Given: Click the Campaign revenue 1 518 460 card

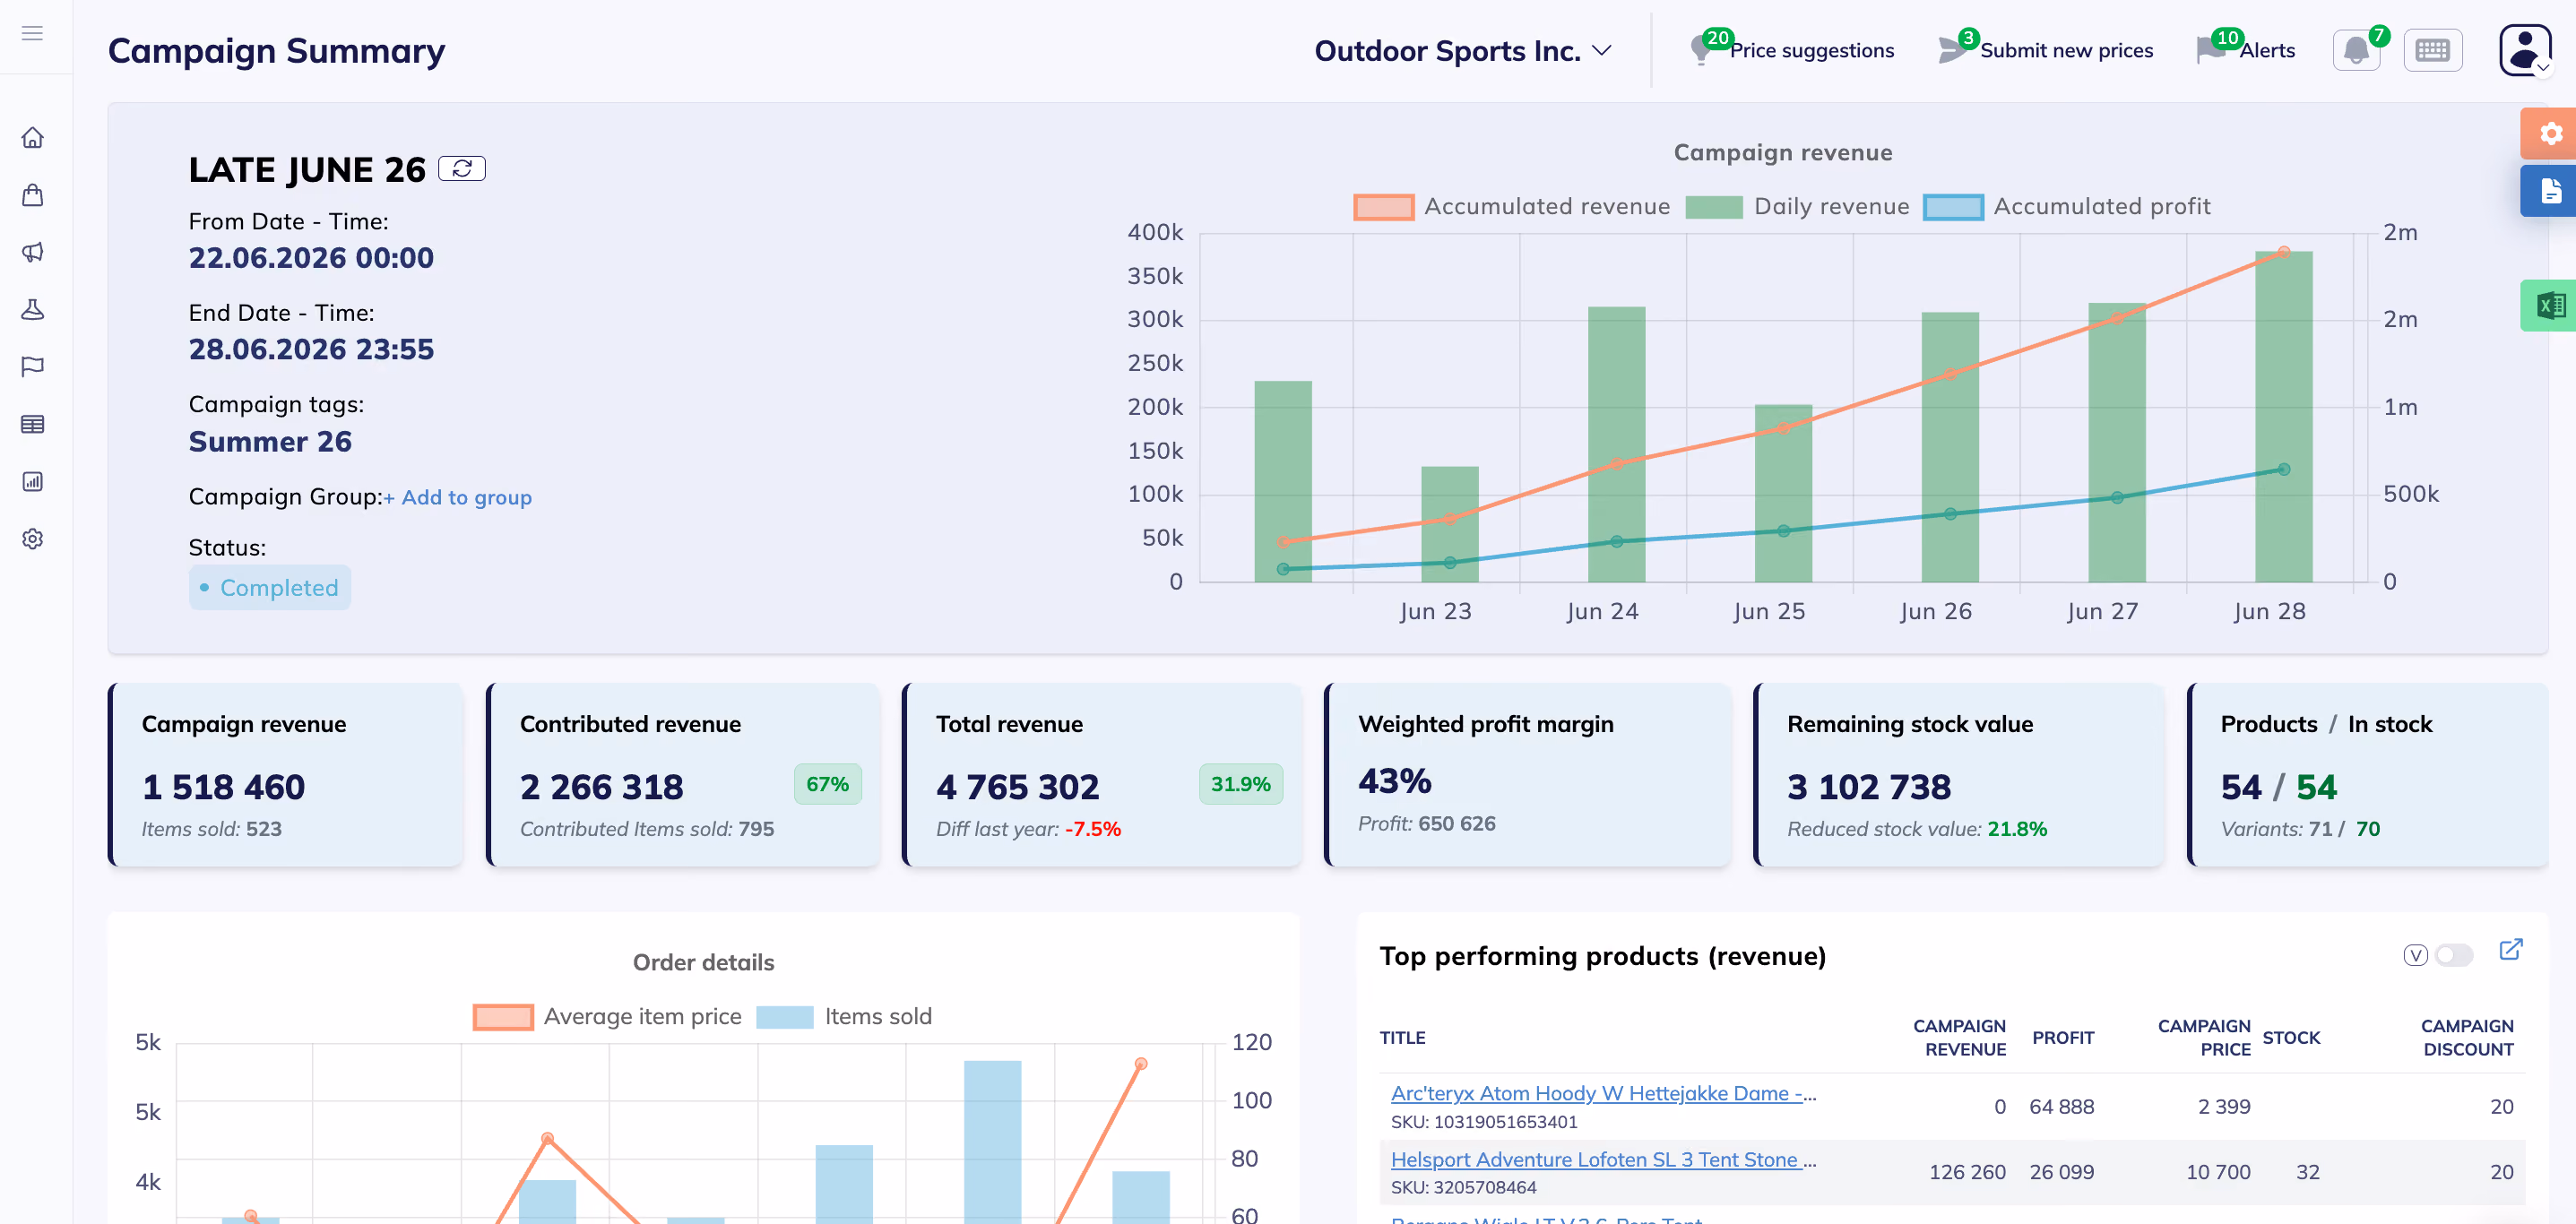Looking at the screenshot, I should 285,774.
